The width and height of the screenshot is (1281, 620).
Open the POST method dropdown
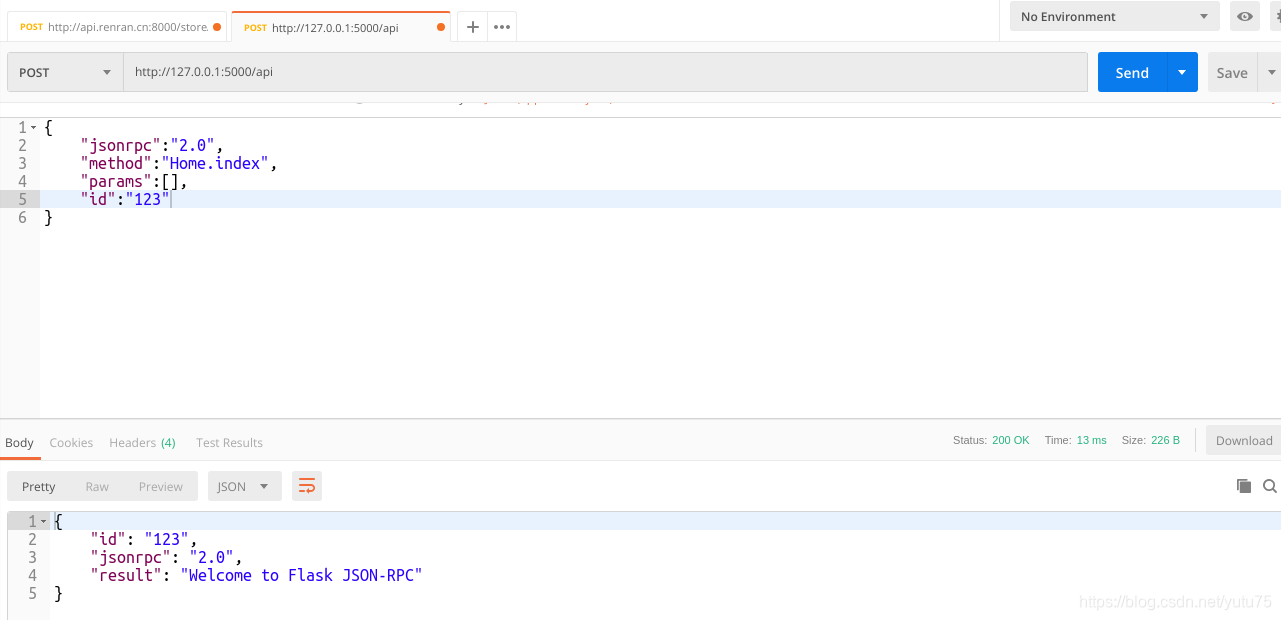[x=63, y=71]
